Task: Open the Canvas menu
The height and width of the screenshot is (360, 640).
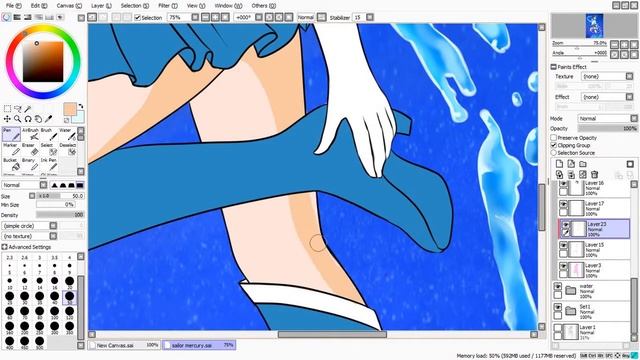Action: (x=69, y=6)
